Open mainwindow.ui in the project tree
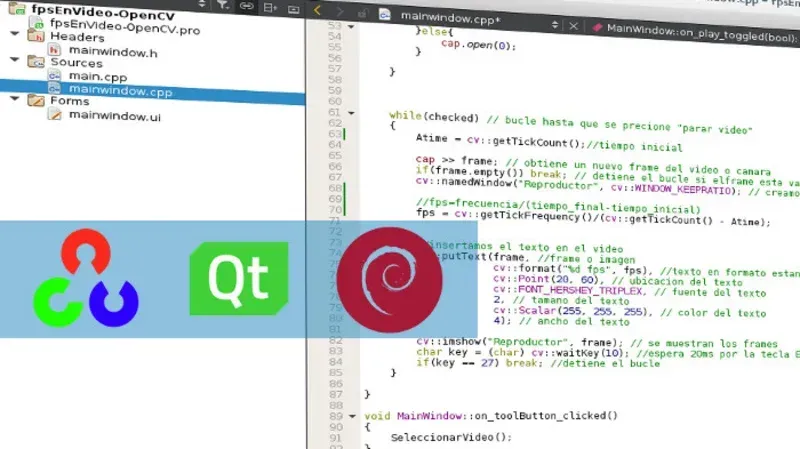 click(x=115, y=116)
